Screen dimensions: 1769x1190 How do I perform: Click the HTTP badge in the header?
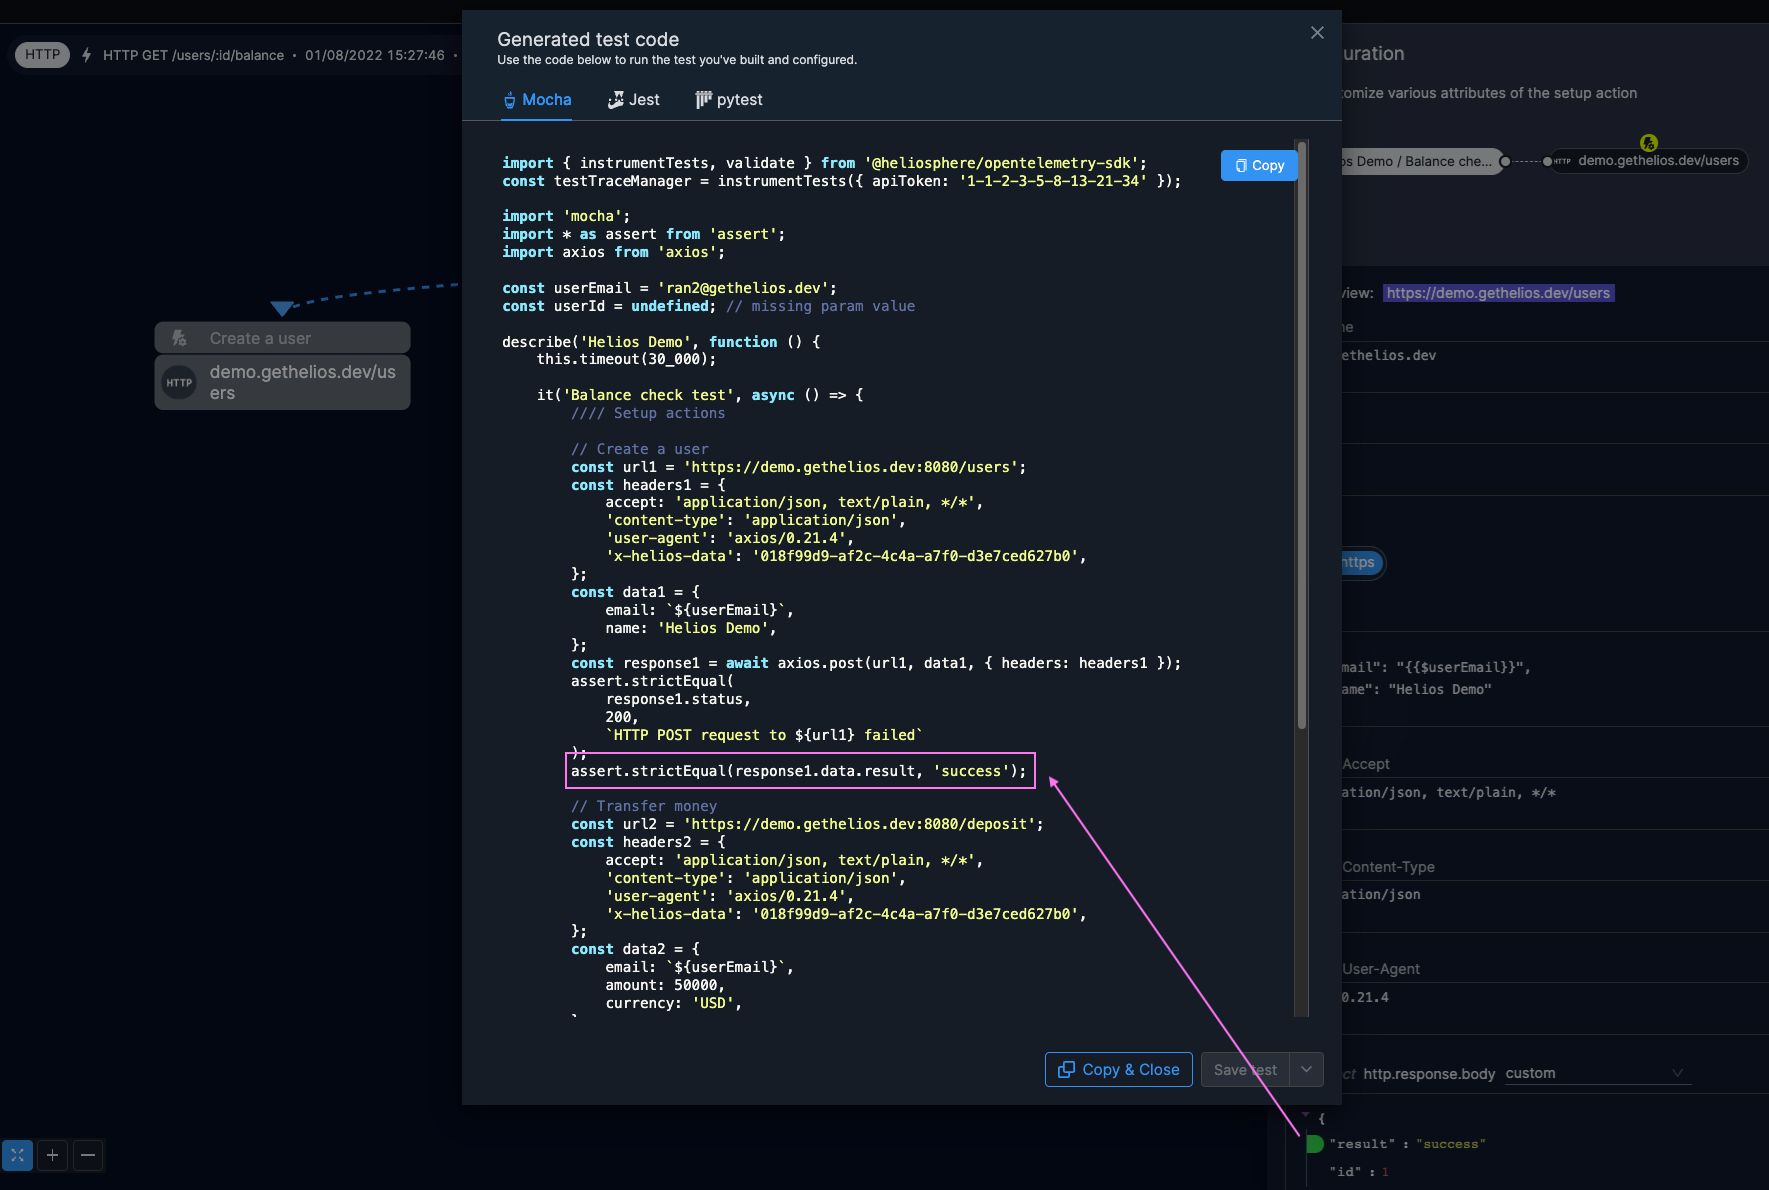click(x=42, y=55)
